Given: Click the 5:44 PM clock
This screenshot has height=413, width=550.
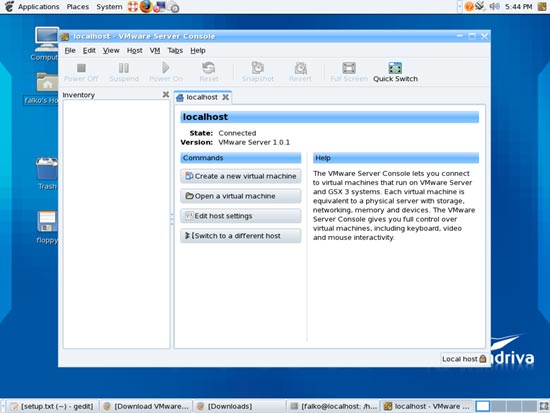Looking at the screenshot, I should 519,7.
